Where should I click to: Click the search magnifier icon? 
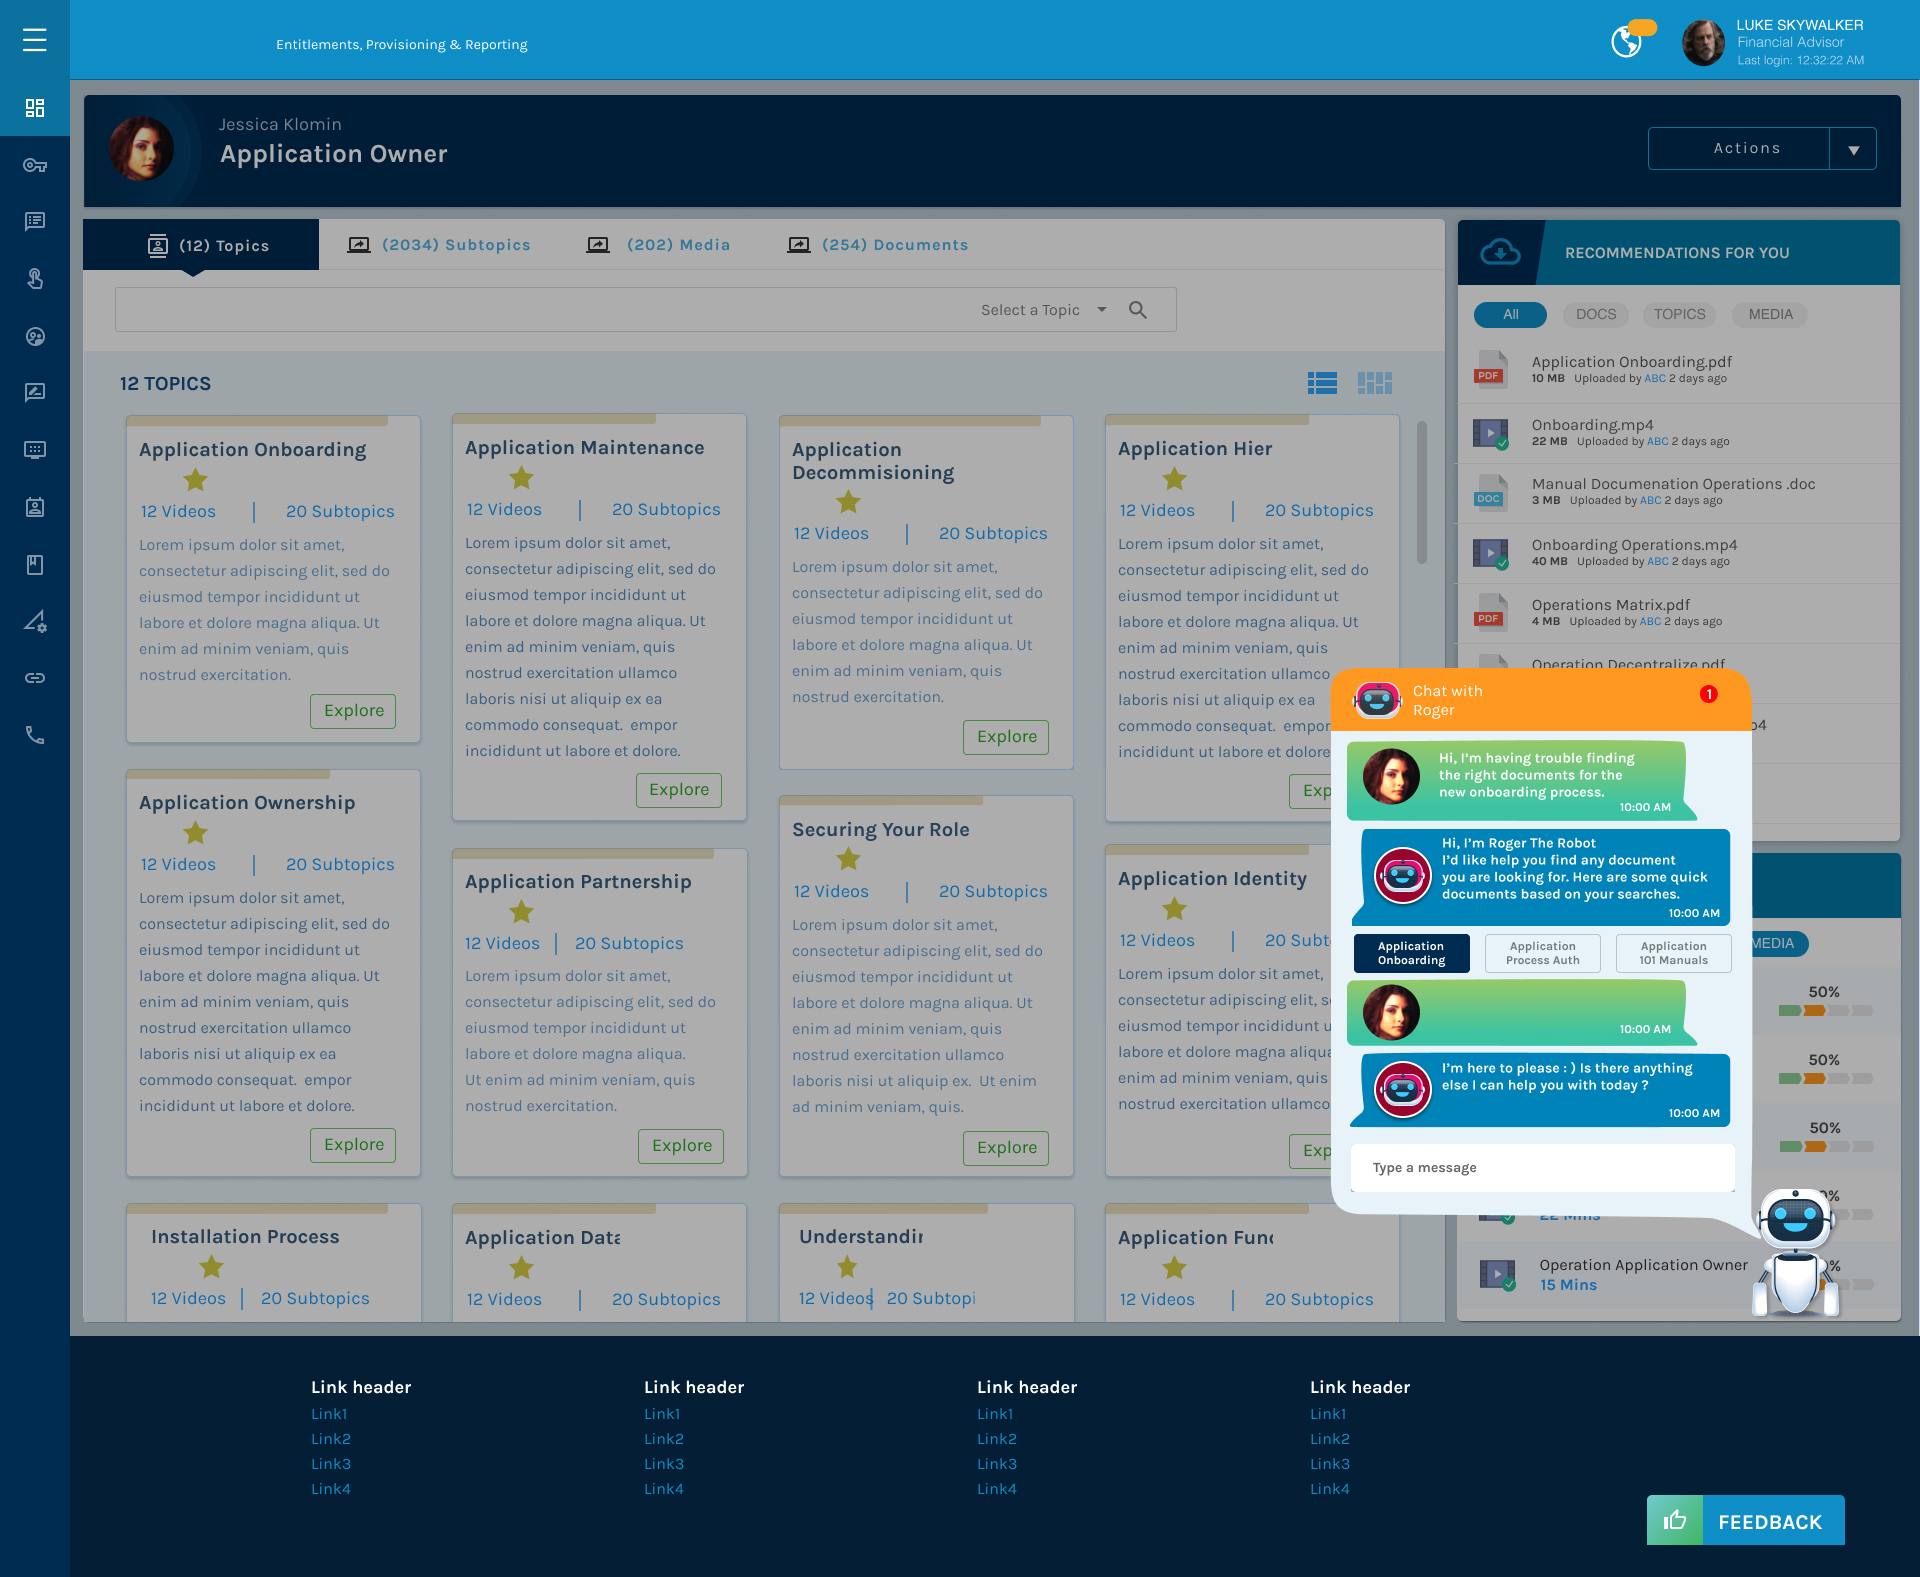click(x=1138, y=310)
